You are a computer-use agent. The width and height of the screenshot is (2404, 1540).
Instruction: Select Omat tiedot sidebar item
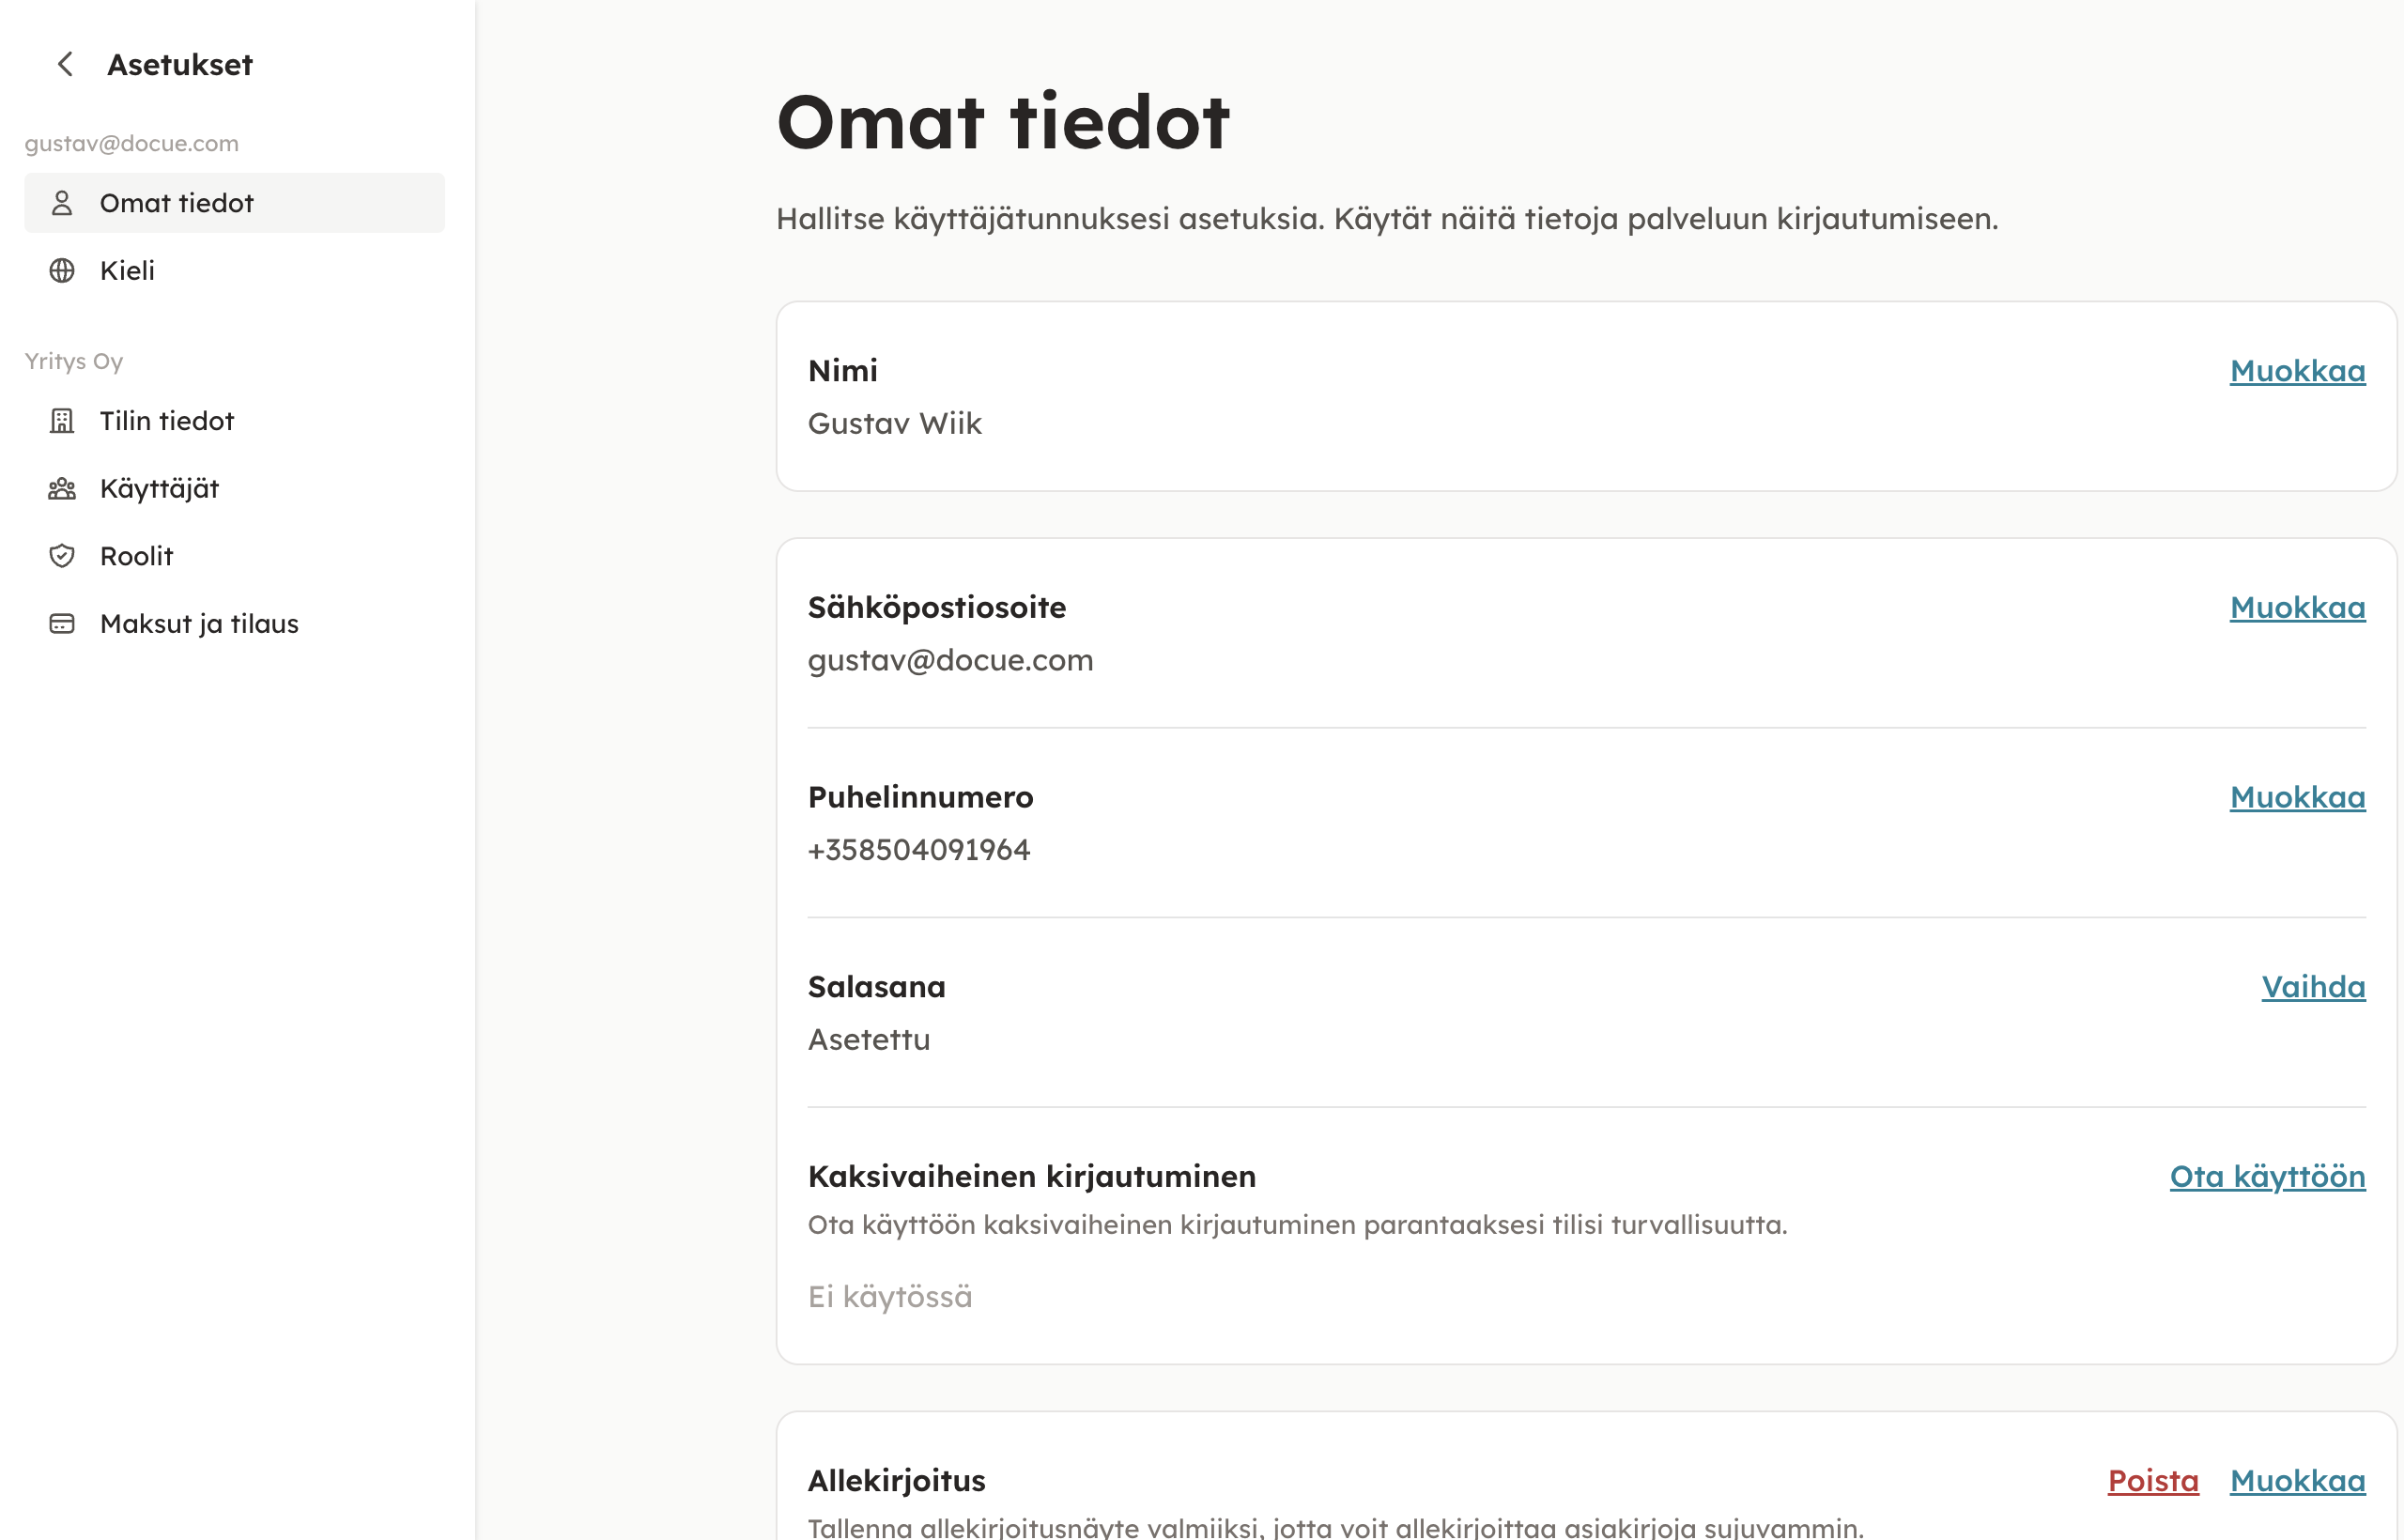click(x=177, y=203)
